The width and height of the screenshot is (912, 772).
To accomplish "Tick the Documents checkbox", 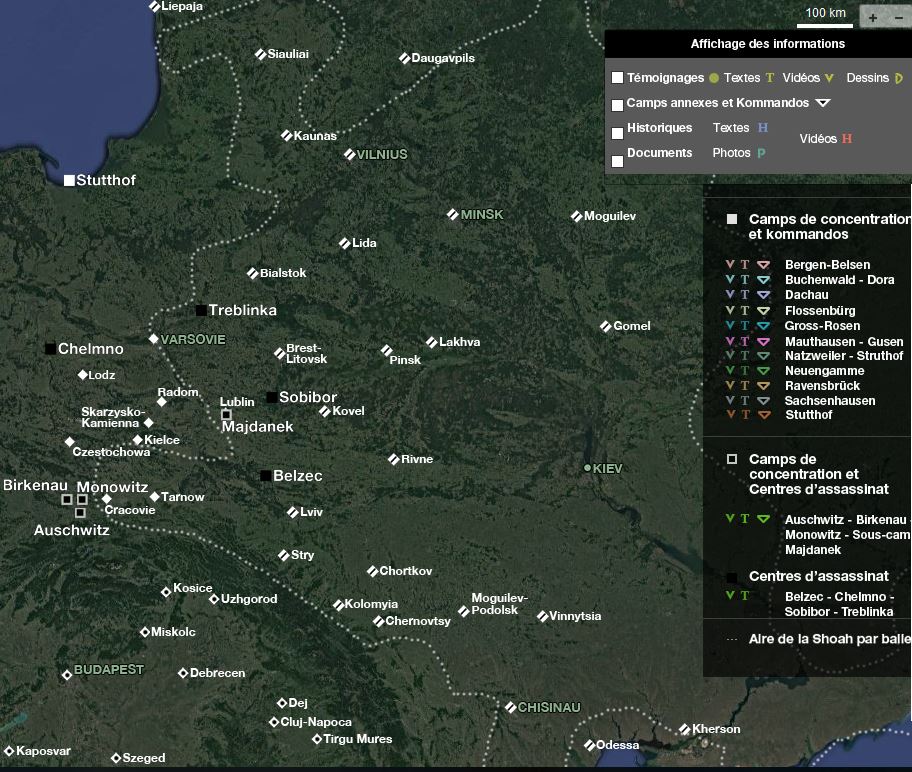I will [617, 160].
